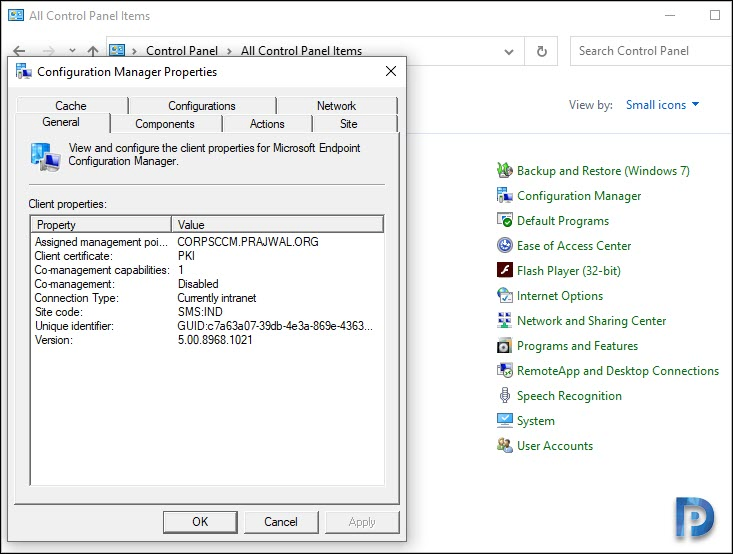Select the General tab
Image resolution: width=733 pixels, height=554 pixels.
61,122
